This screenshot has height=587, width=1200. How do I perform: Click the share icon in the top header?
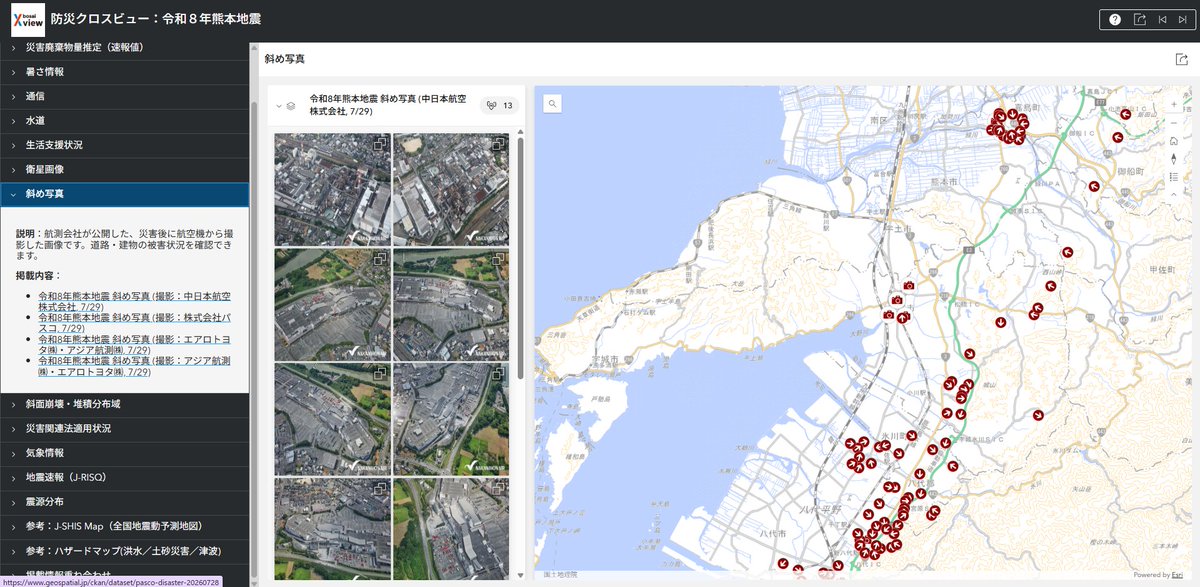pyautogui.click(x=1140, y=19)
